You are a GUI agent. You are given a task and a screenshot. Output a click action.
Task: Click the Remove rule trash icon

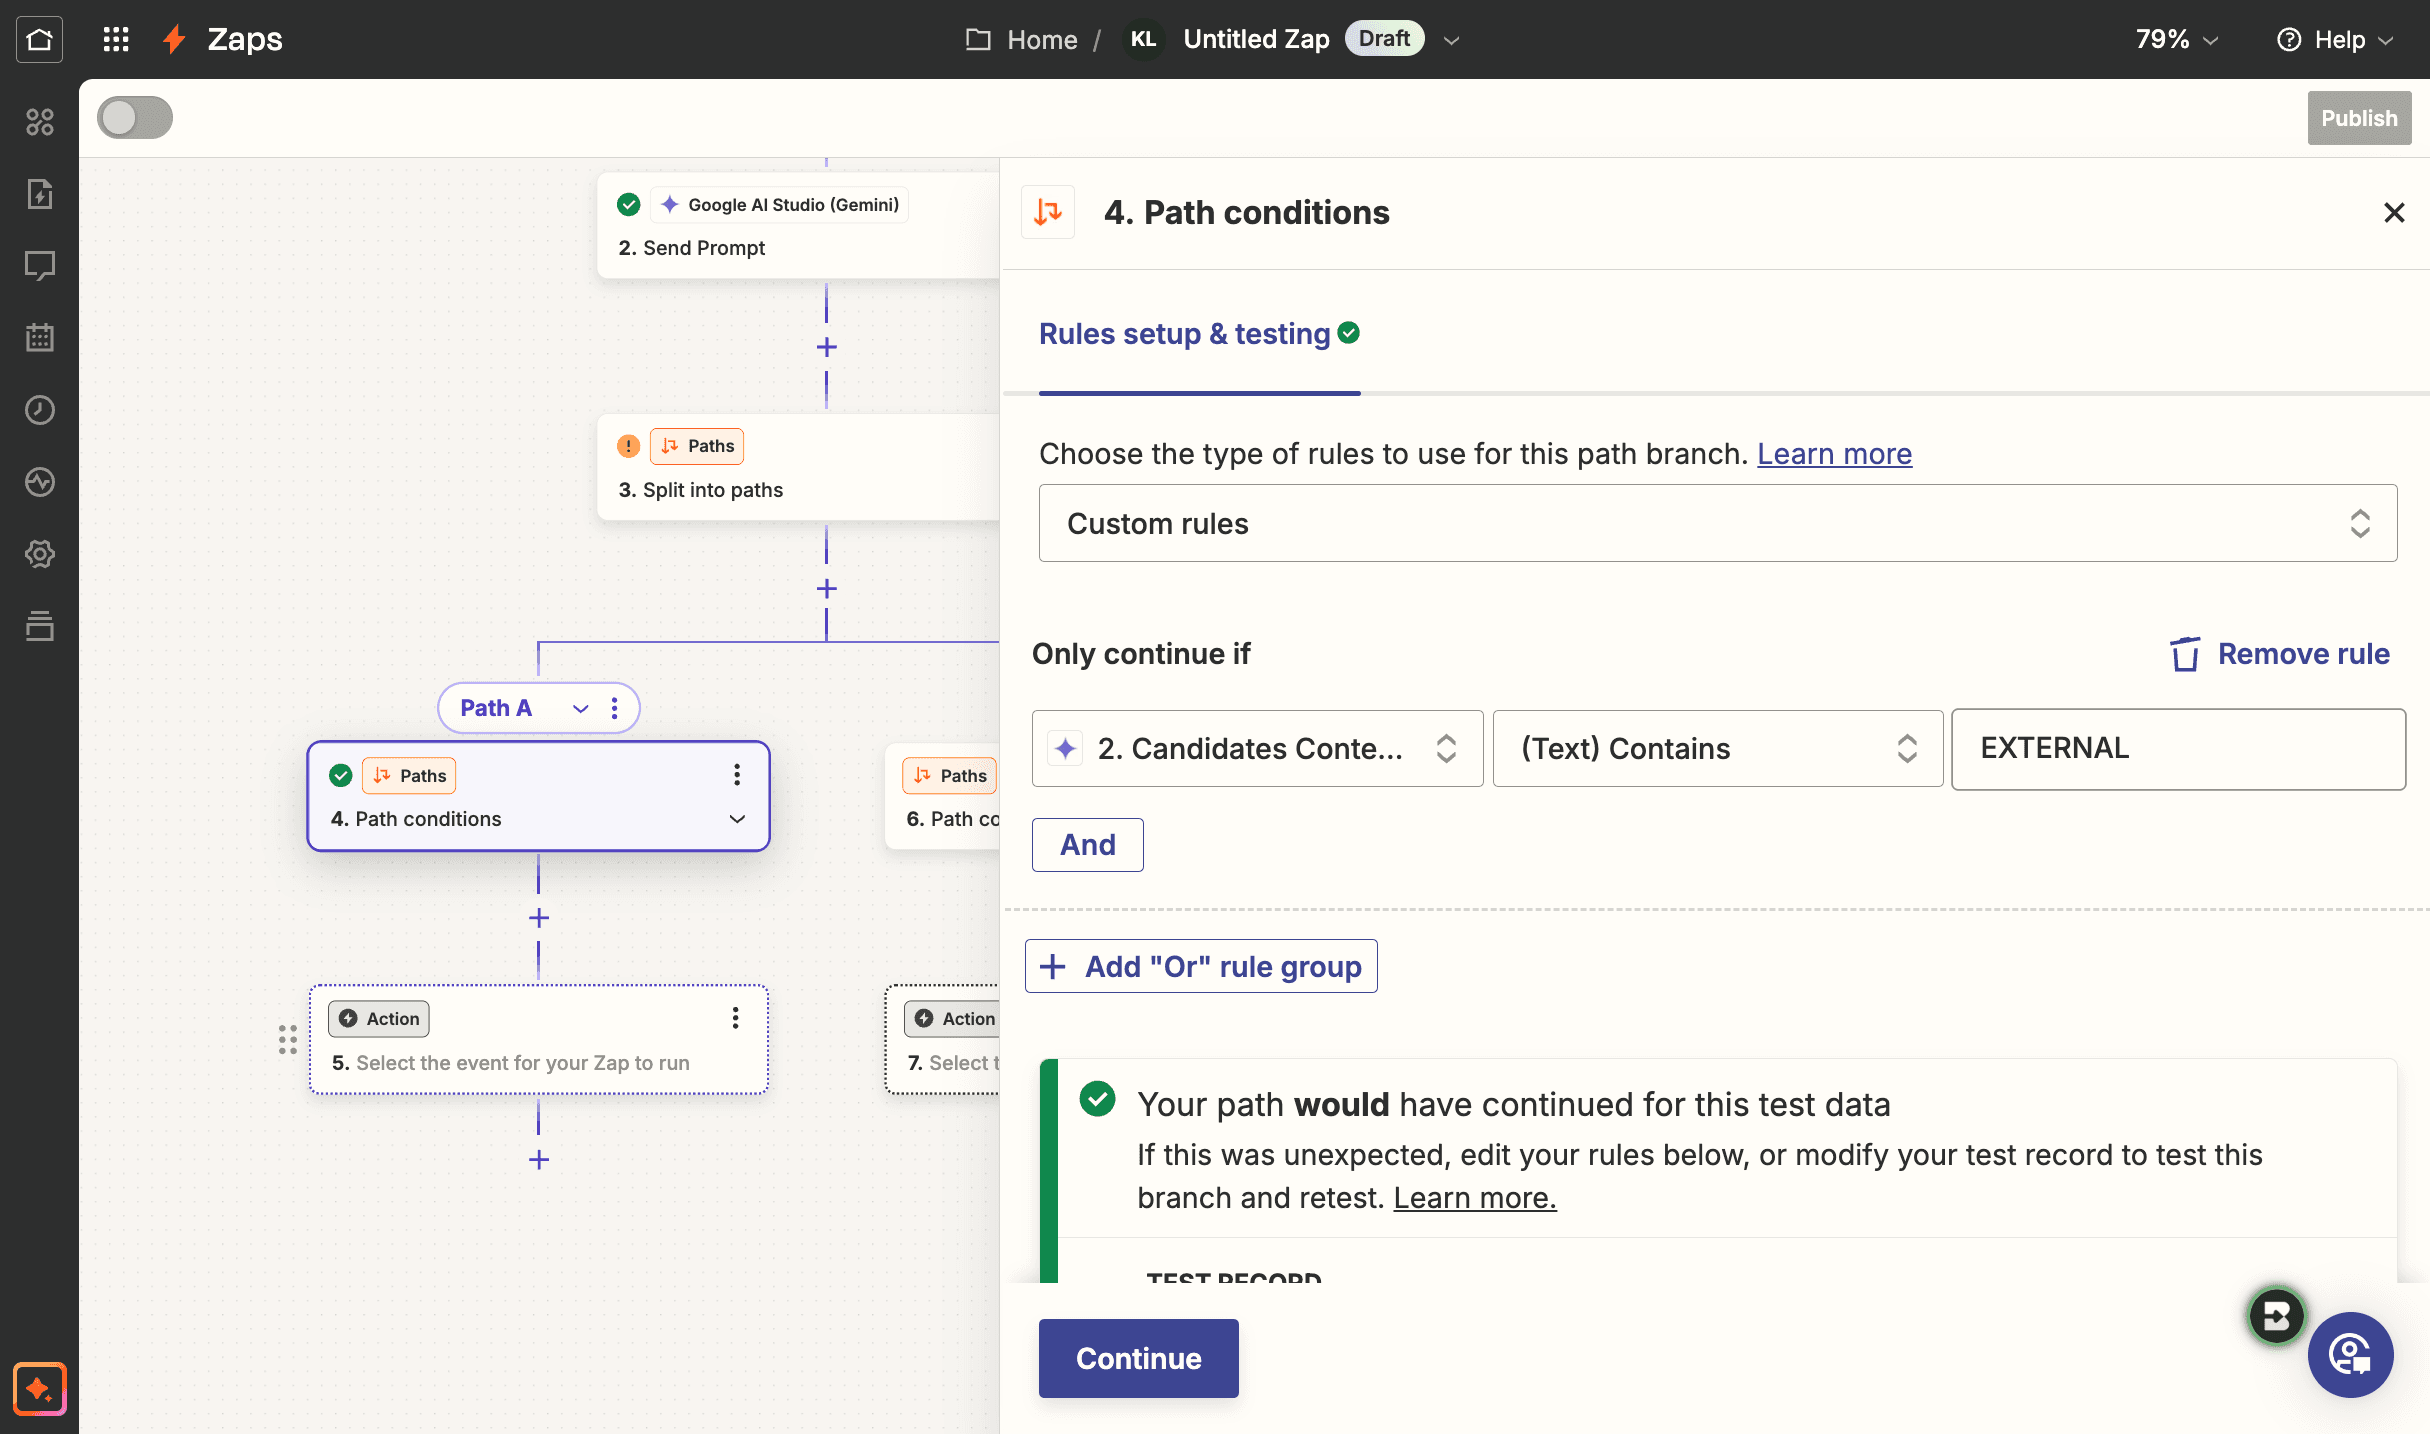(x=2185, y=654)
